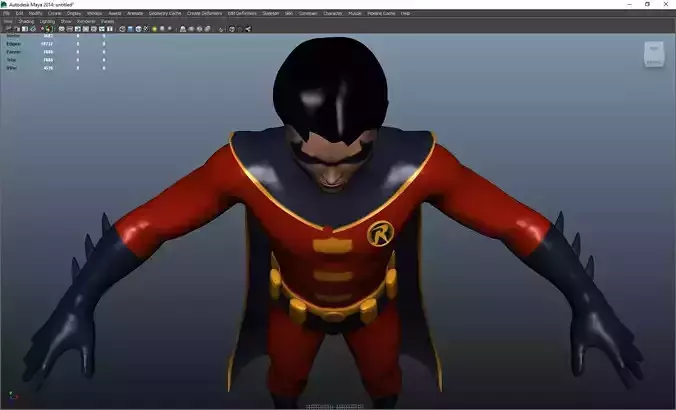Open the Create Deformers menu
676x410 pixels.
[x=204, y=13]
